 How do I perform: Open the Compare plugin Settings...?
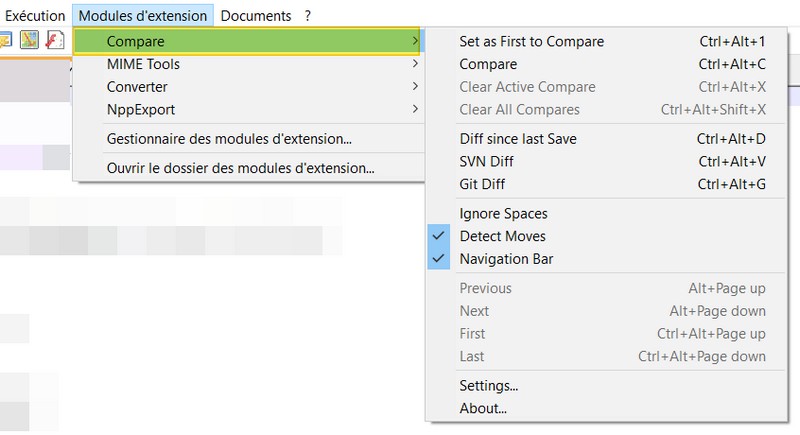coord(488,385)
